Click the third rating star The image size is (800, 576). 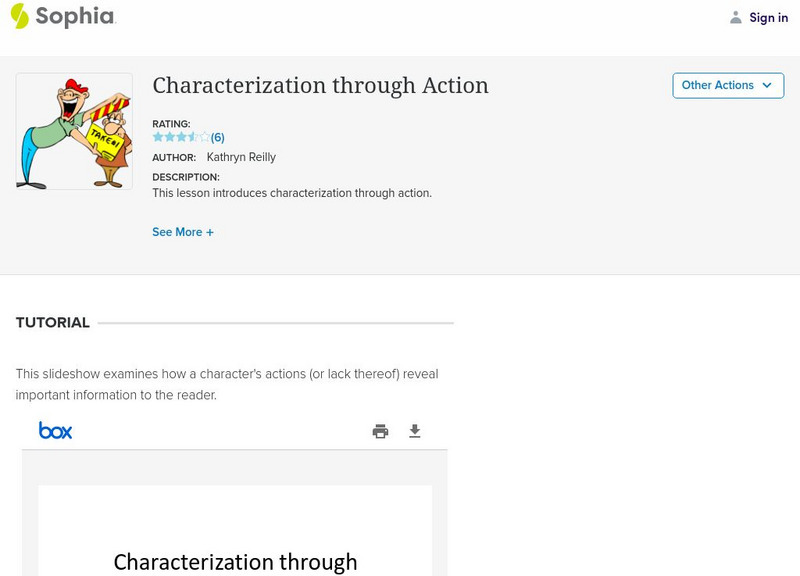click(x=181, y=137)
